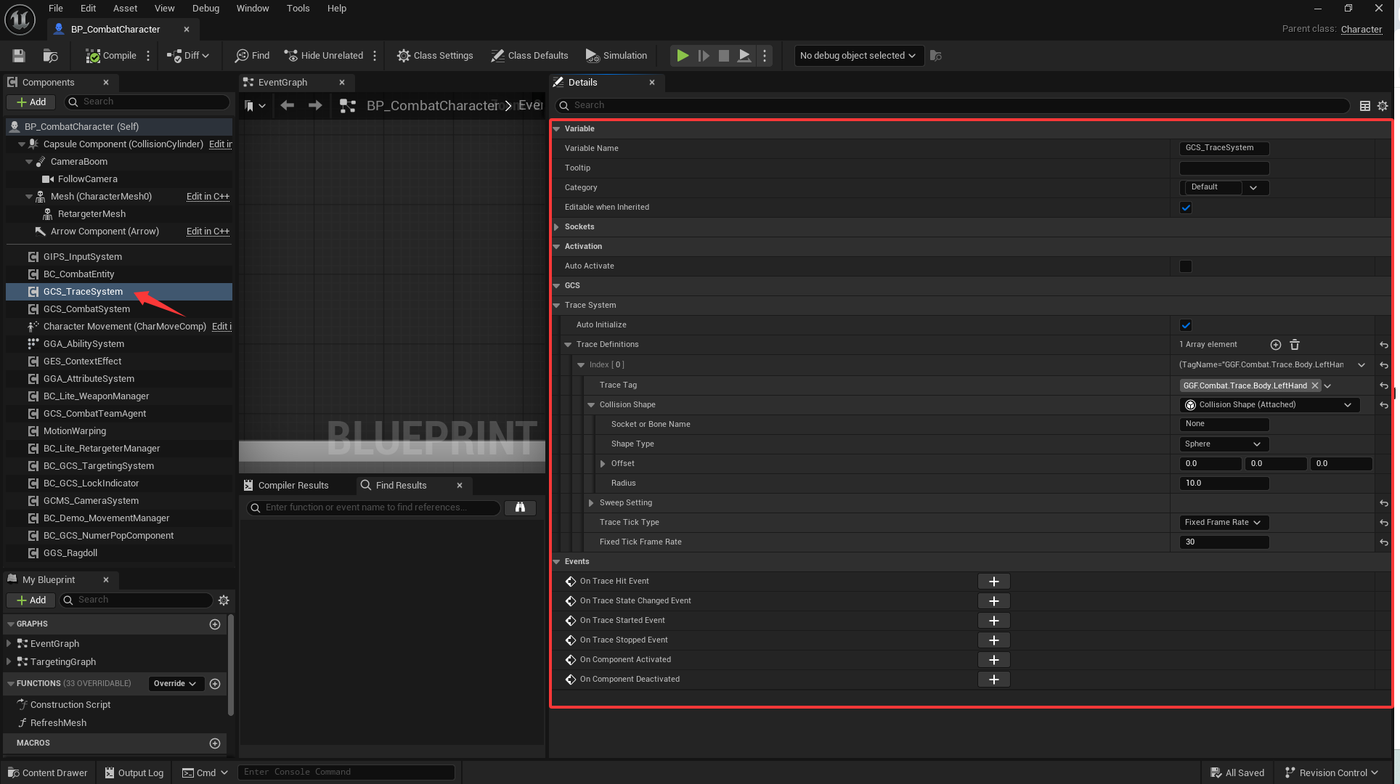Open Class Settings
This screenshot has width=1400, height=784.
[x=435, y=56]
